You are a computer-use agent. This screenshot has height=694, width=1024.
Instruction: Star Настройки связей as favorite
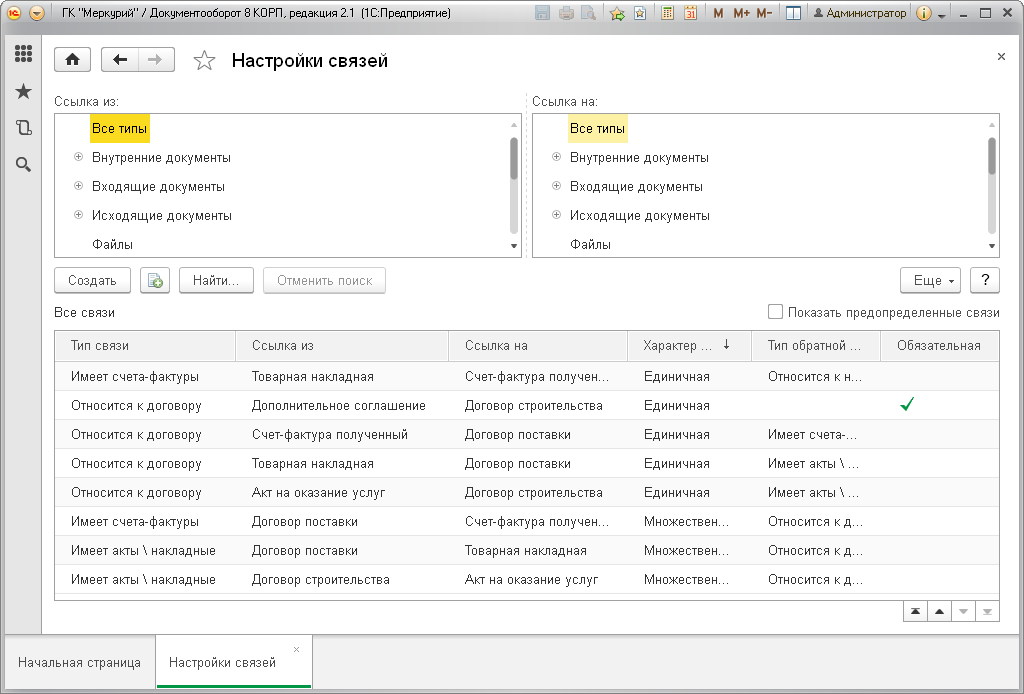(x=204, y=61)
